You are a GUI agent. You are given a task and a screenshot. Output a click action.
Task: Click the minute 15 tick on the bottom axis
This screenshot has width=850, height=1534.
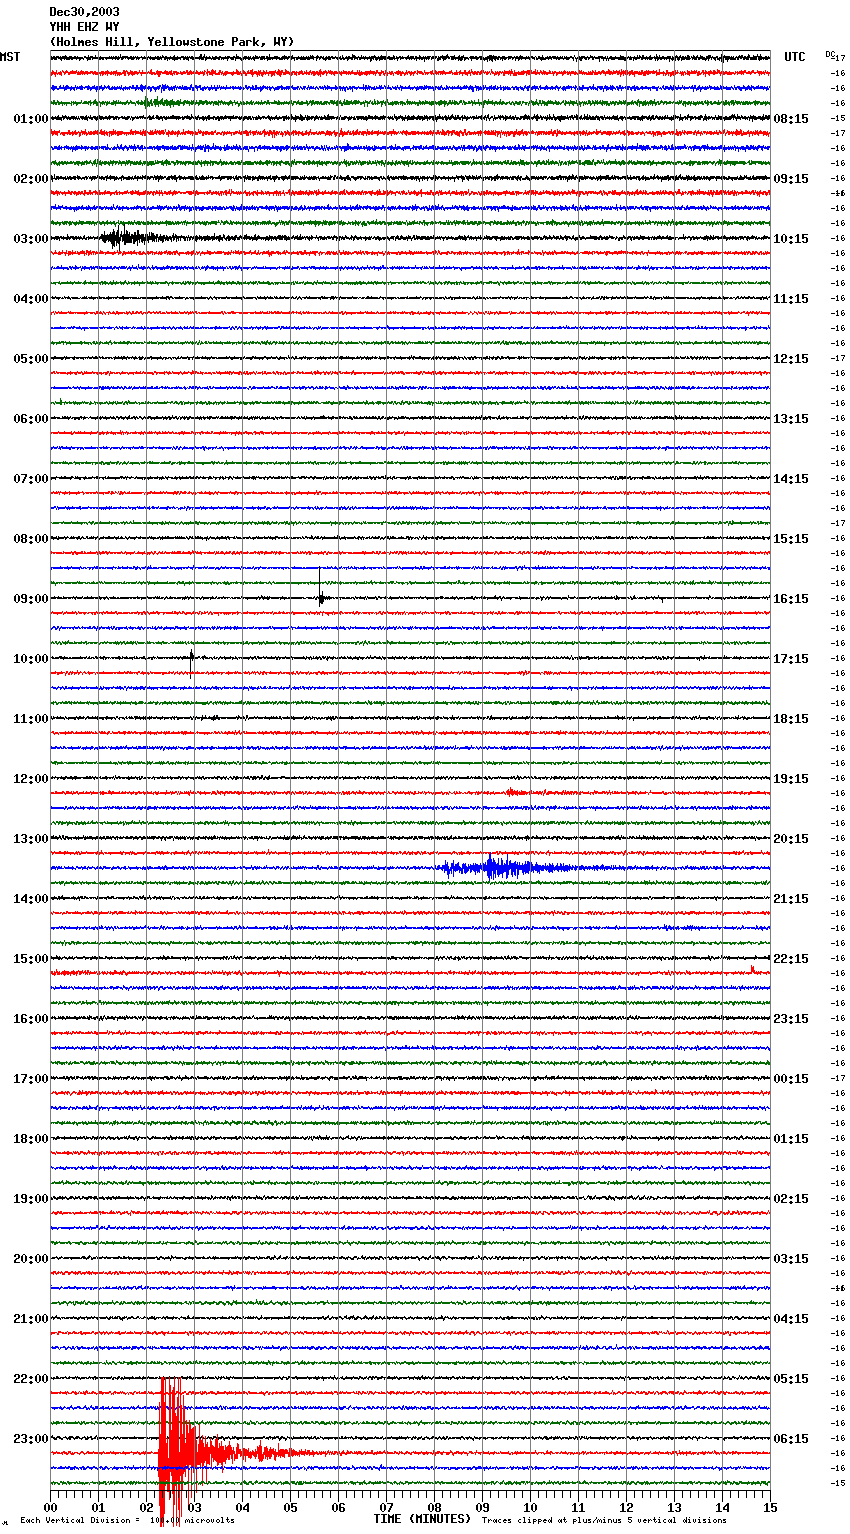(x=770, y=1507)
